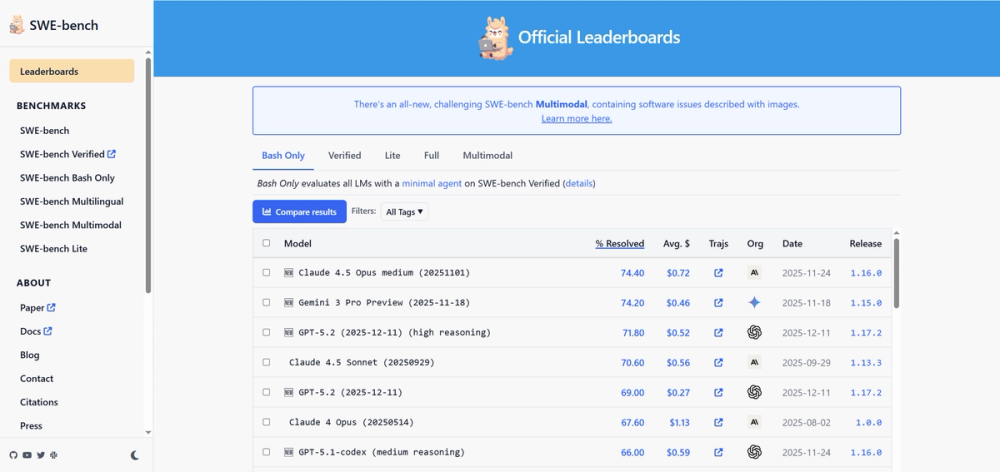Check the box for Claude 4.5 Opus medium

coord(266,272)
